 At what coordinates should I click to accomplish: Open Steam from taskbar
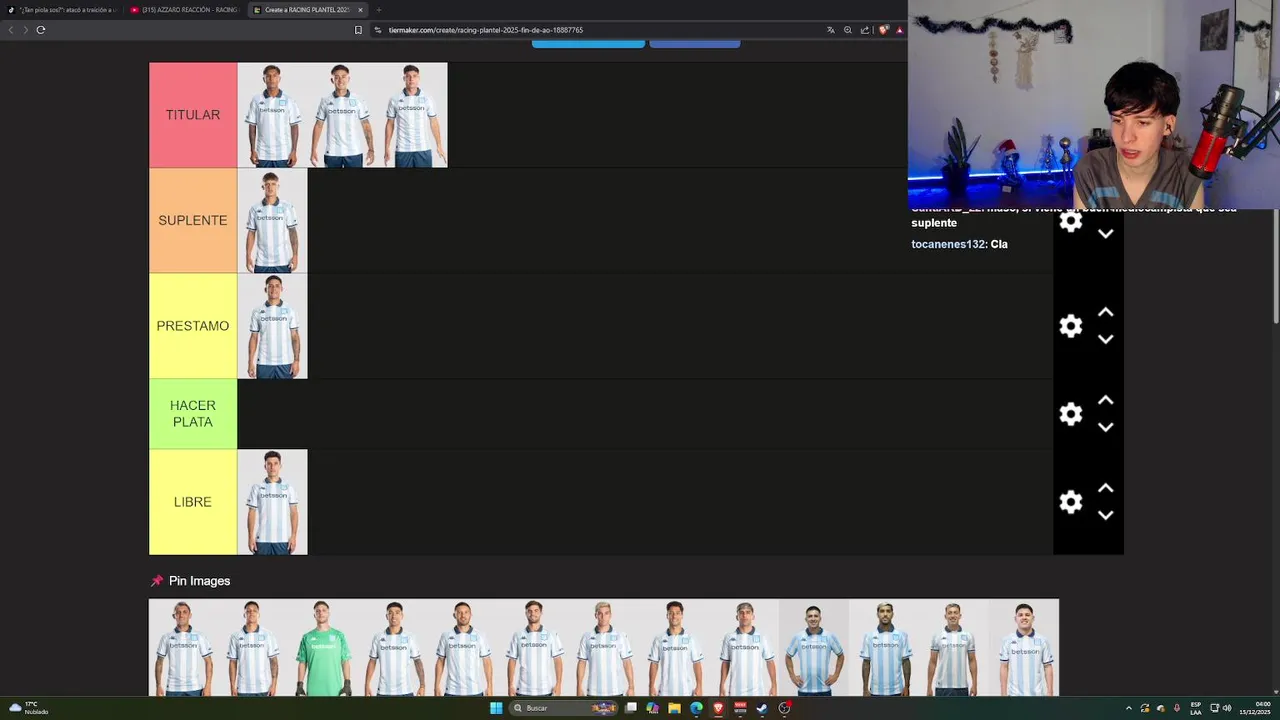(x=762, y=708)
